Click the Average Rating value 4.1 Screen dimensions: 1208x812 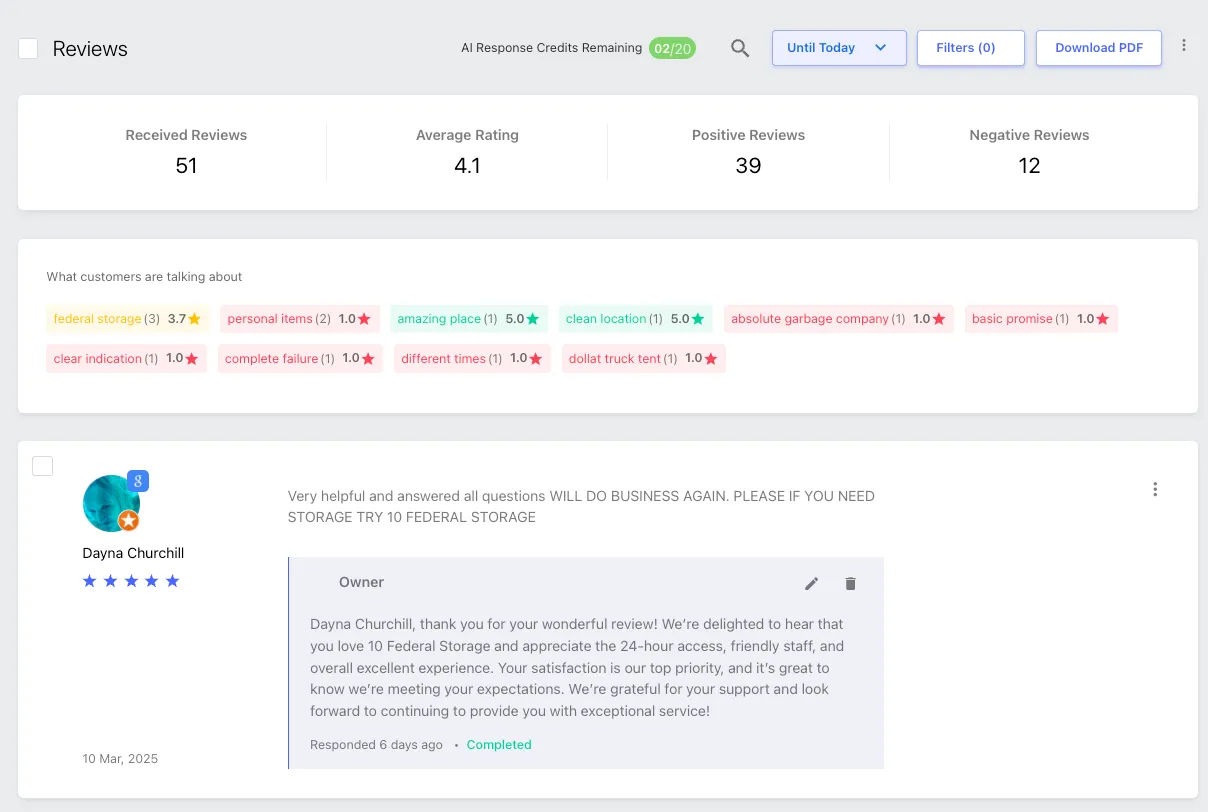(x=467, y=166)
